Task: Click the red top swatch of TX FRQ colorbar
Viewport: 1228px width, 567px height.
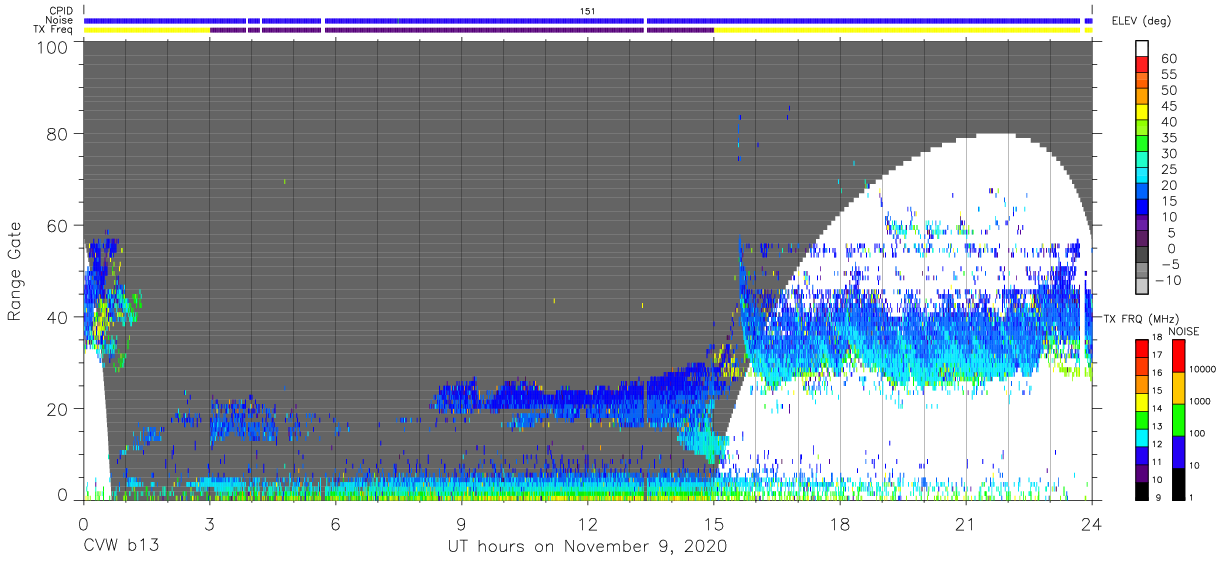Action: [x=1142, y=347]
